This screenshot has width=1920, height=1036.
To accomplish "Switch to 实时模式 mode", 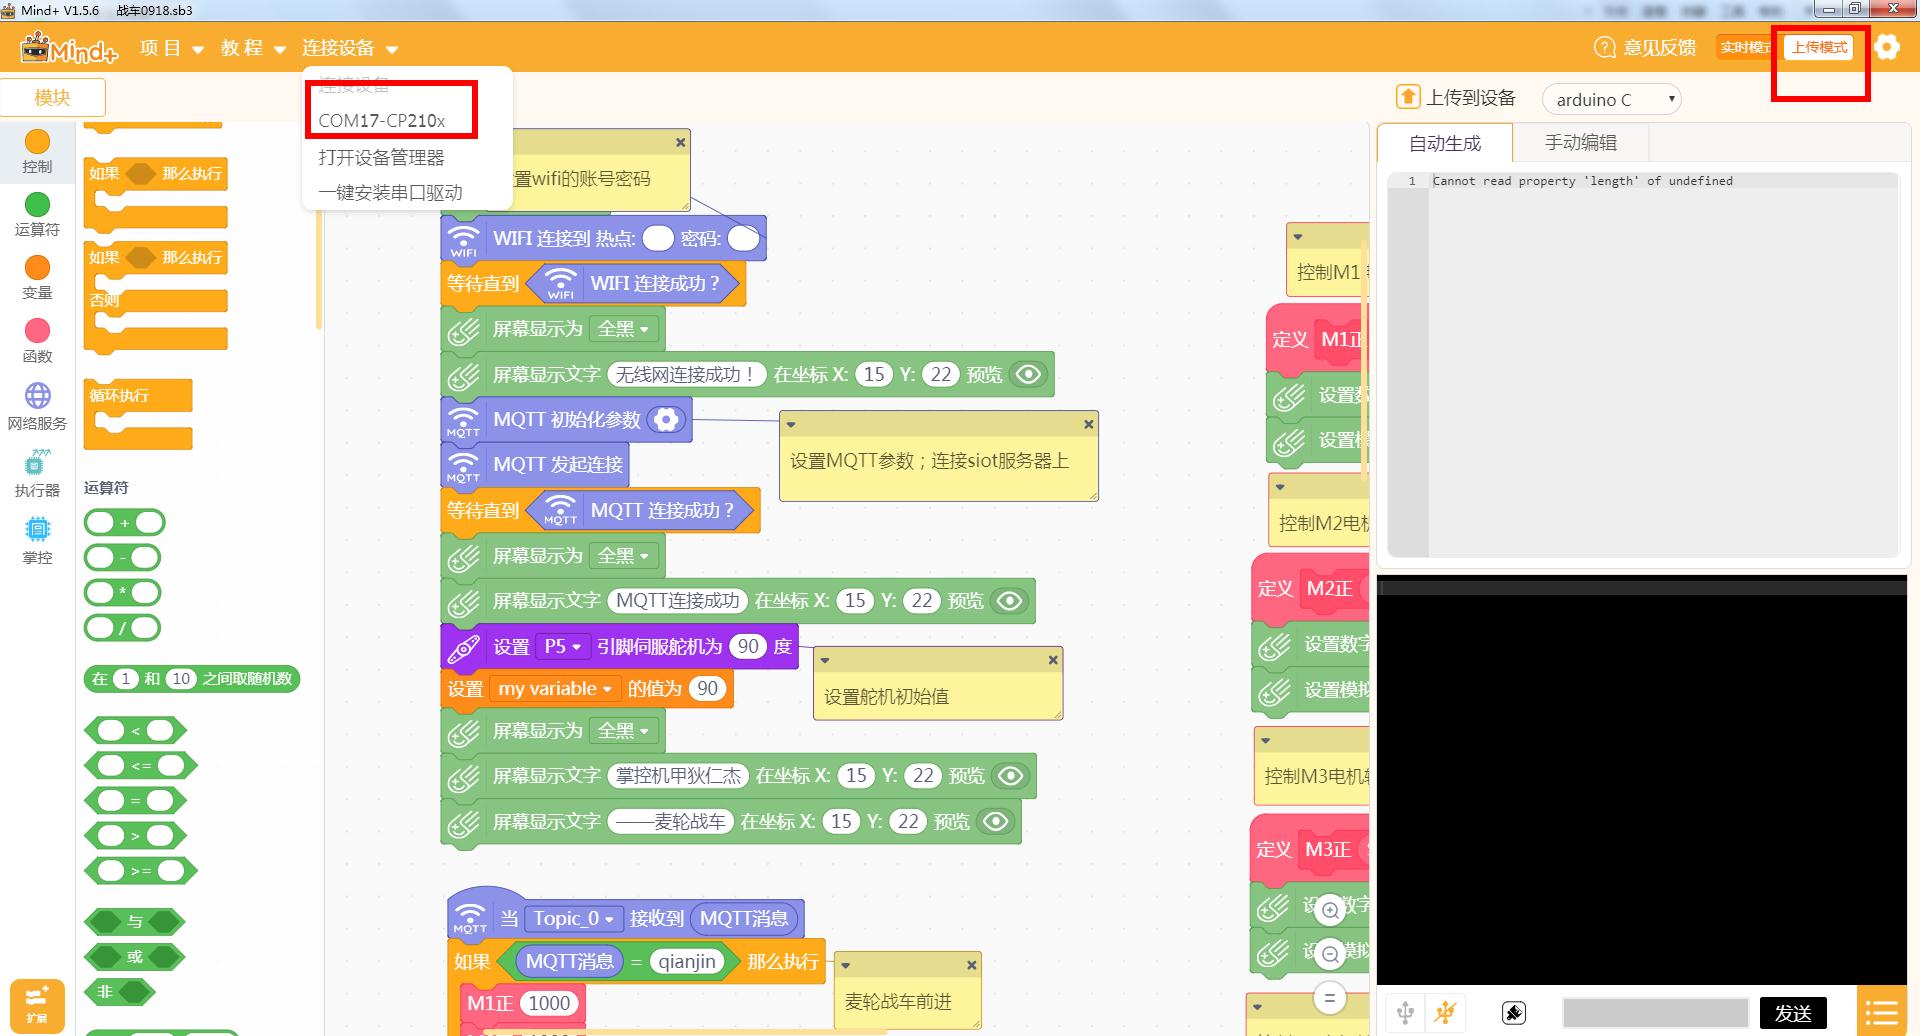I will 1745,47.
